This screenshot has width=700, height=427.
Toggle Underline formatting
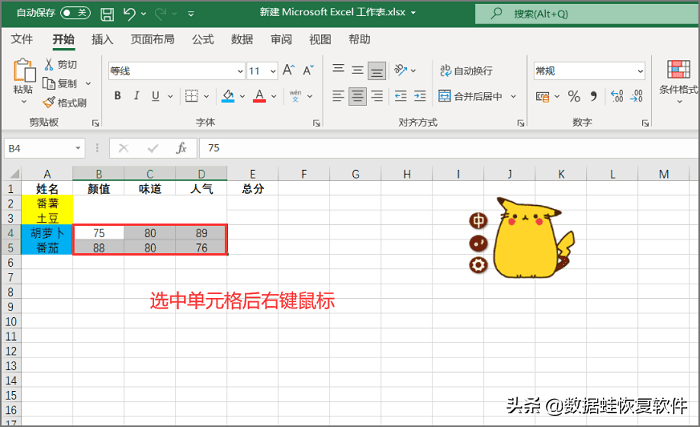click(155, 96)
